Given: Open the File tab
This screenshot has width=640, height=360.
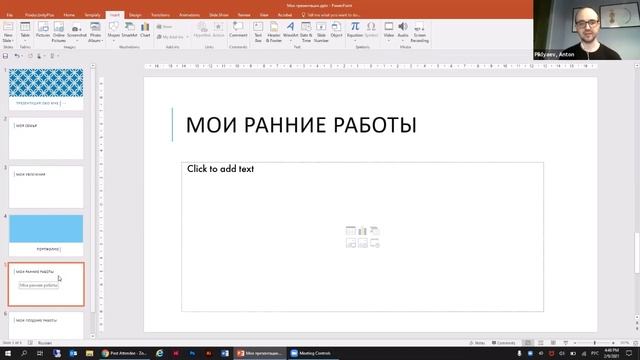Looking at the screenshot, I should pyautogui.click(x=10, y=15).
